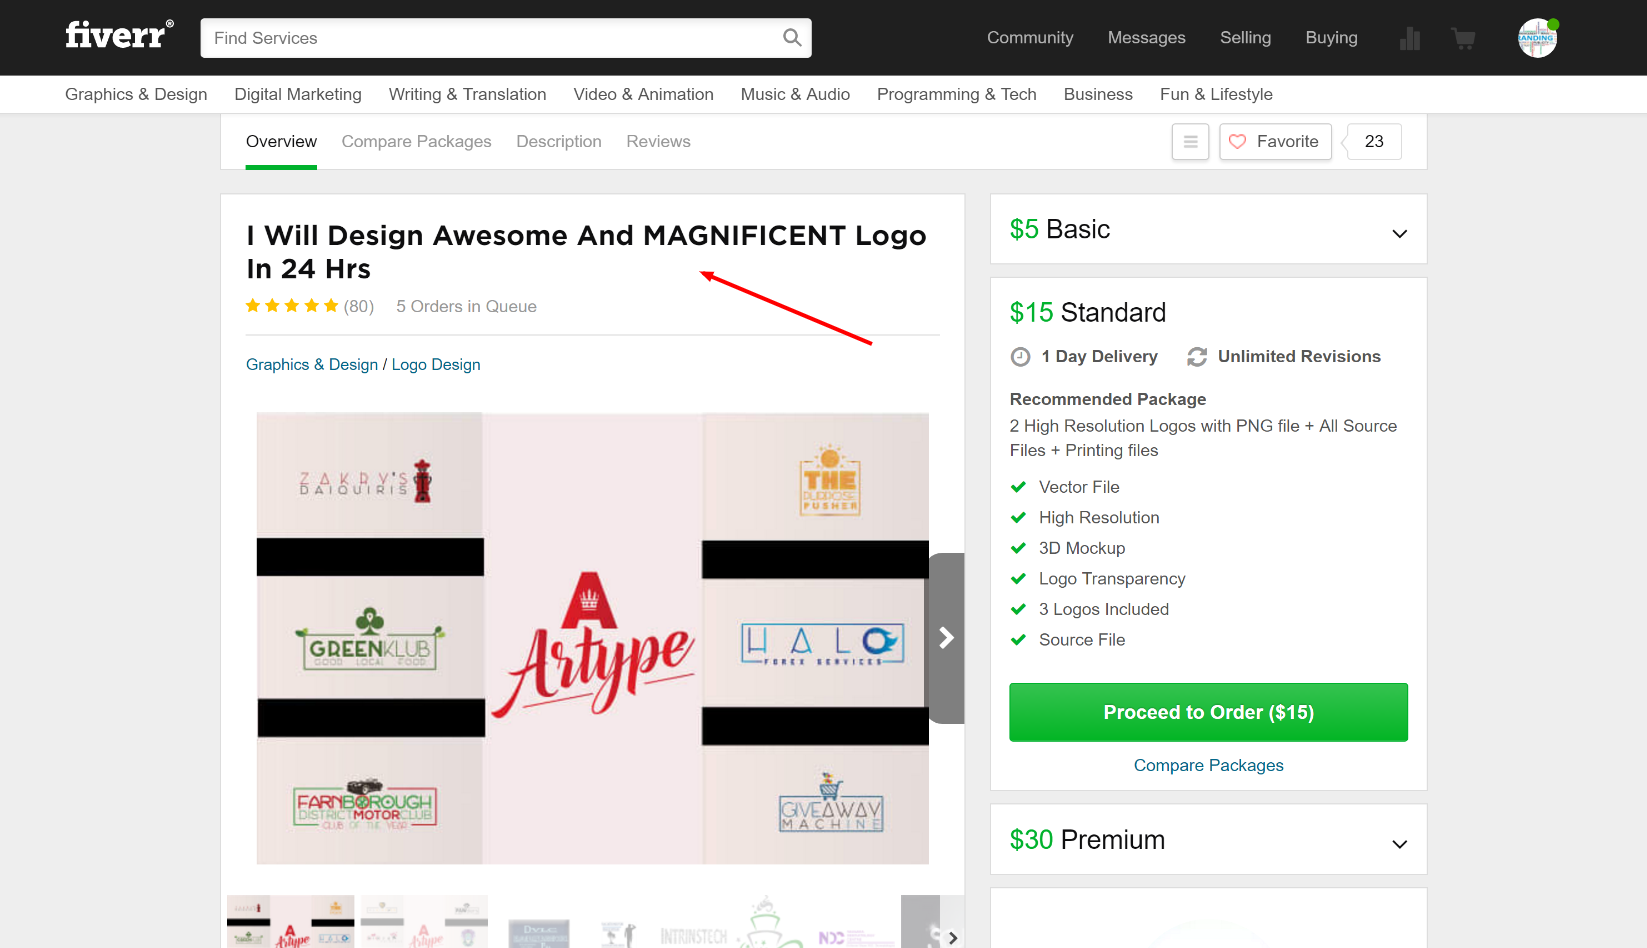Click the $15 Standard package heading
The height and width of the screenshot is (948, 1647).
click(1088, 313)
